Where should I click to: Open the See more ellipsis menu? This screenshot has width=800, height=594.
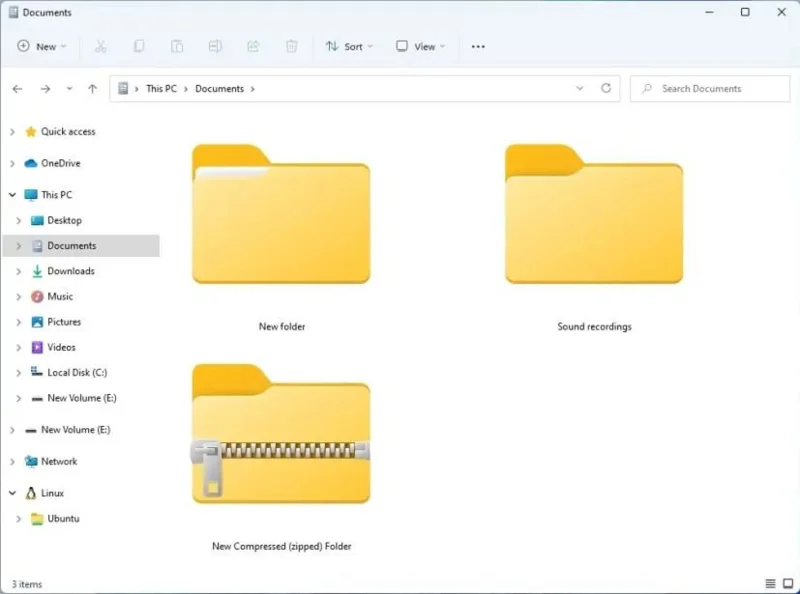(478, 46)
